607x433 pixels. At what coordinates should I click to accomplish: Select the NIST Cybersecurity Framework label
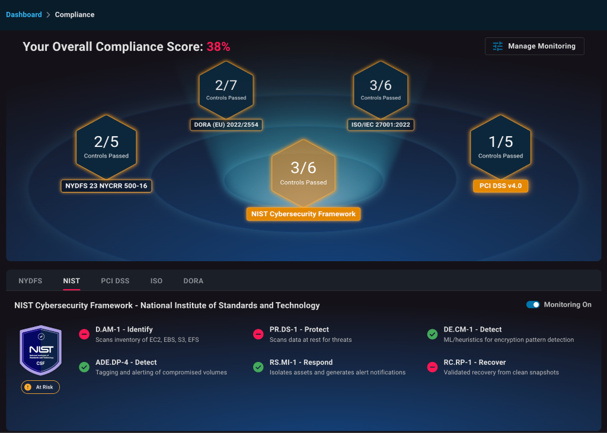(x=303, y=214)
